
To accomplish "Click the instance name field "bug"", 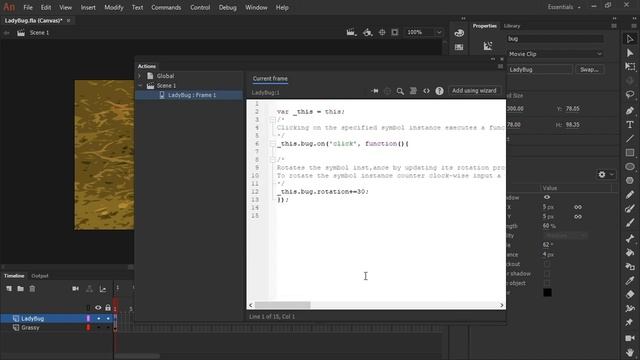I will point(555,39).
